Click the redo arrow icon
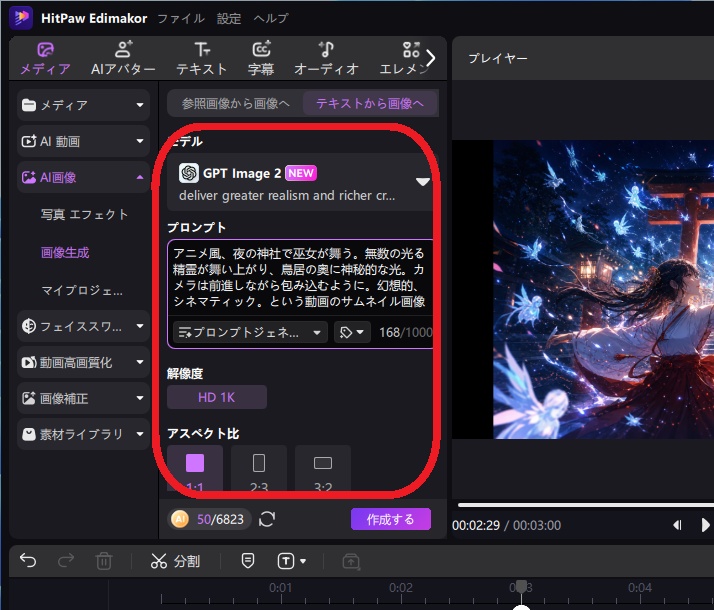The image size is (714, 610). (66, 560)
